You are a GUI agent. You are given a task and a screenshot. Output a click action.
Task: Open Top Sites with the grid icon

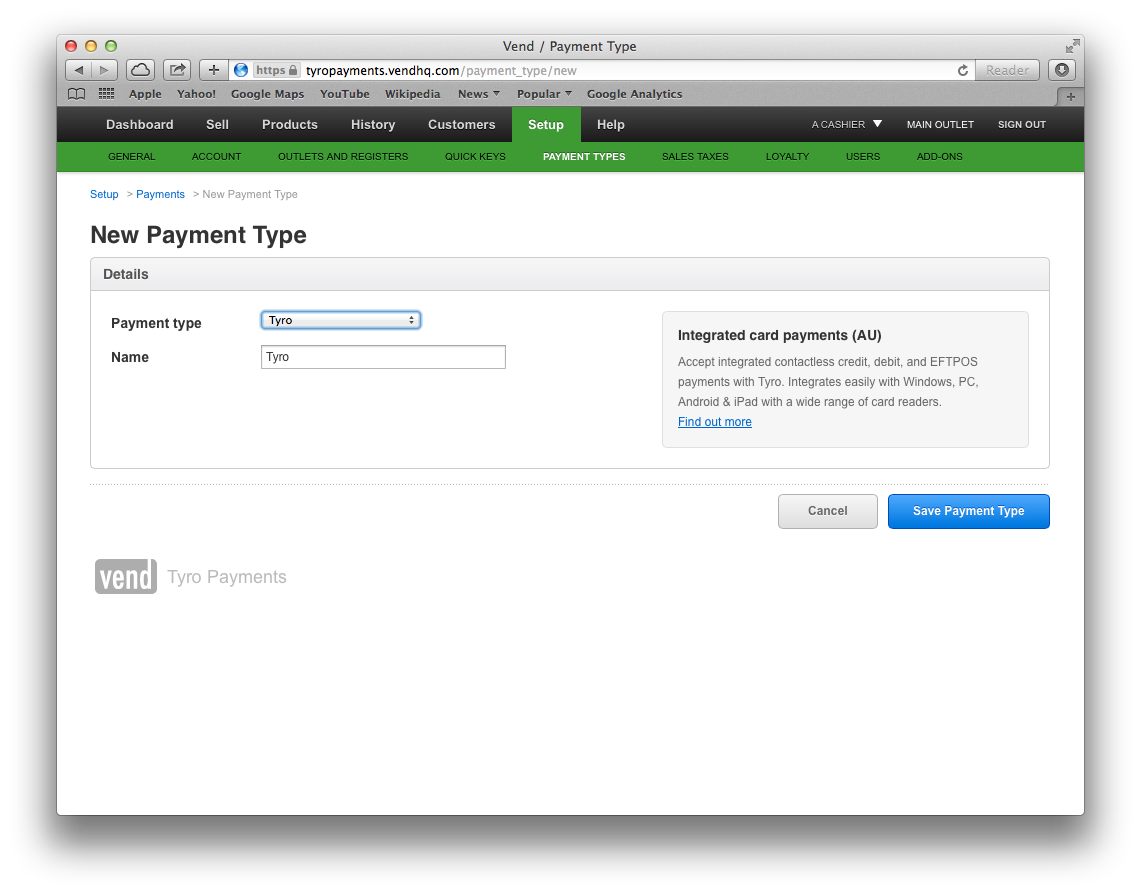106,93
